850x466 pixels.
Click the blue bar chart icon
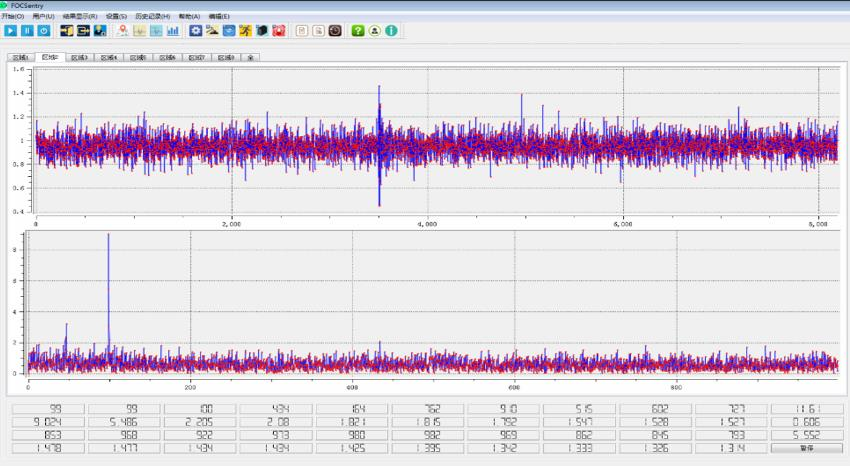click(x=173, y=31)
